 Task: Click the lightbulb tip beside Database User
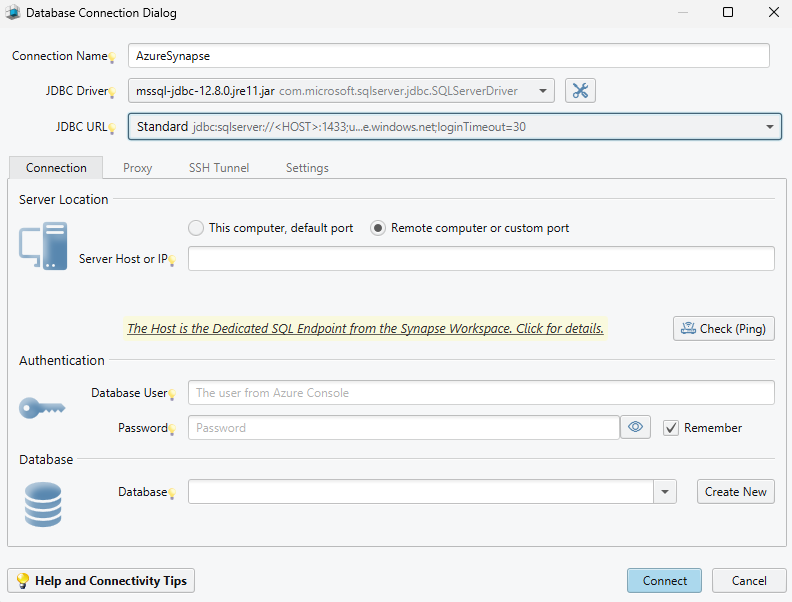172,395
